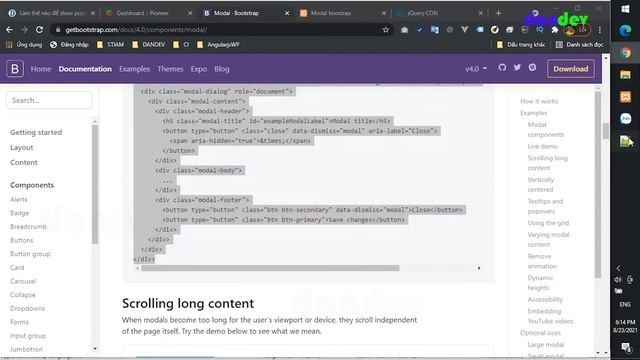Click the Chrome icon in the taskbar
Viewport: 640px width, 360px height.
click(625, 53)
